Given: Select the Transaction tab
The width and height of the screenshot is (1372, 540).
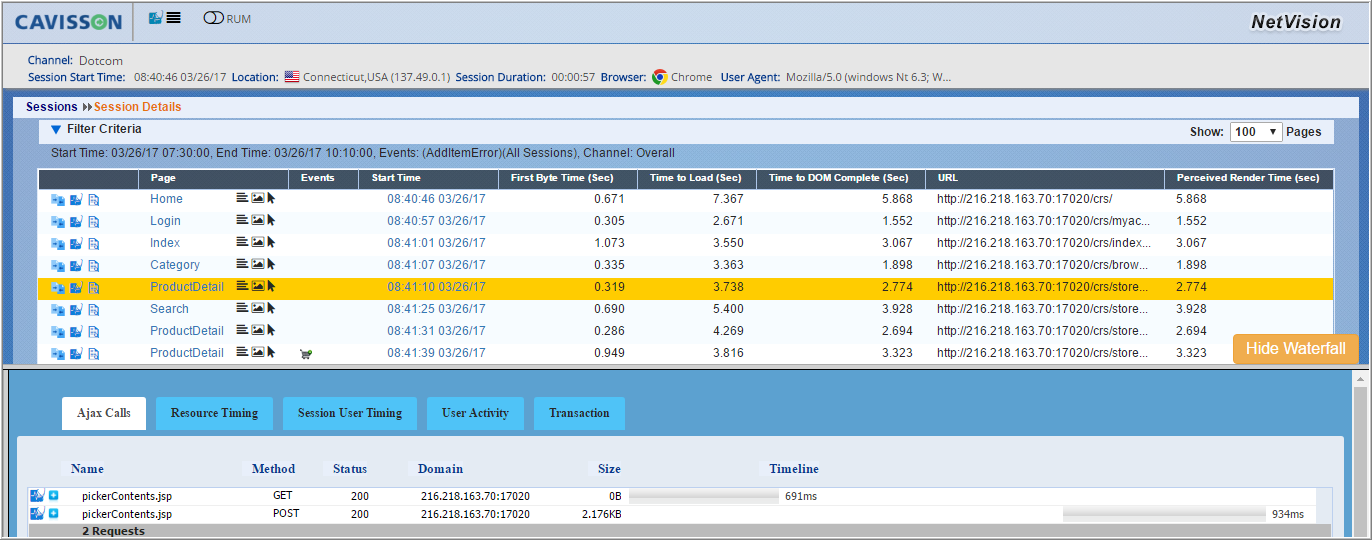Looking at the screenshot, I should [579, 413].
